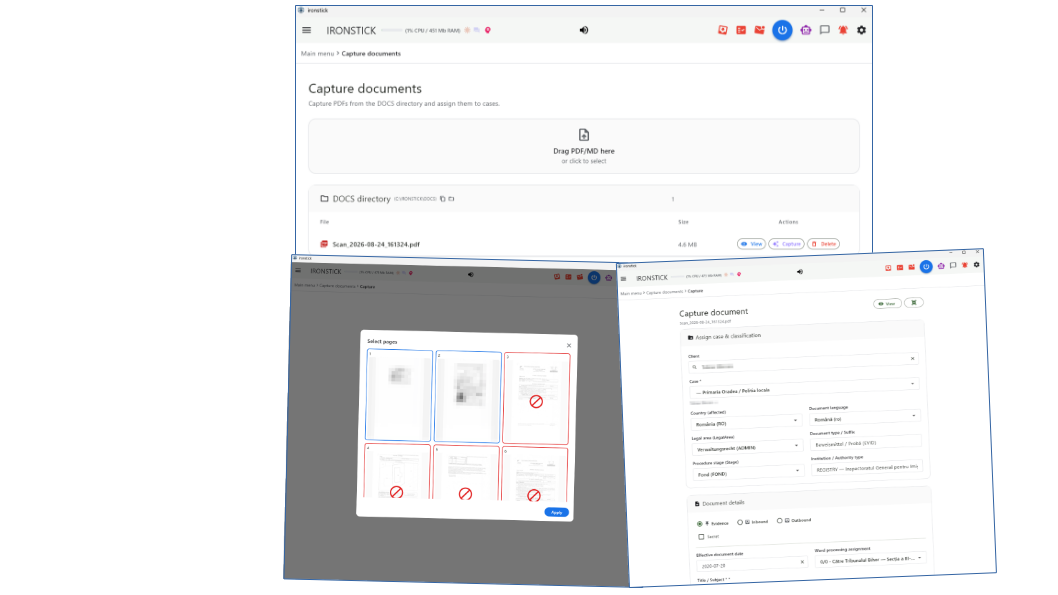
Task: View Scan_2026-08-24_161324.pdf file
Action: [752, 244]
